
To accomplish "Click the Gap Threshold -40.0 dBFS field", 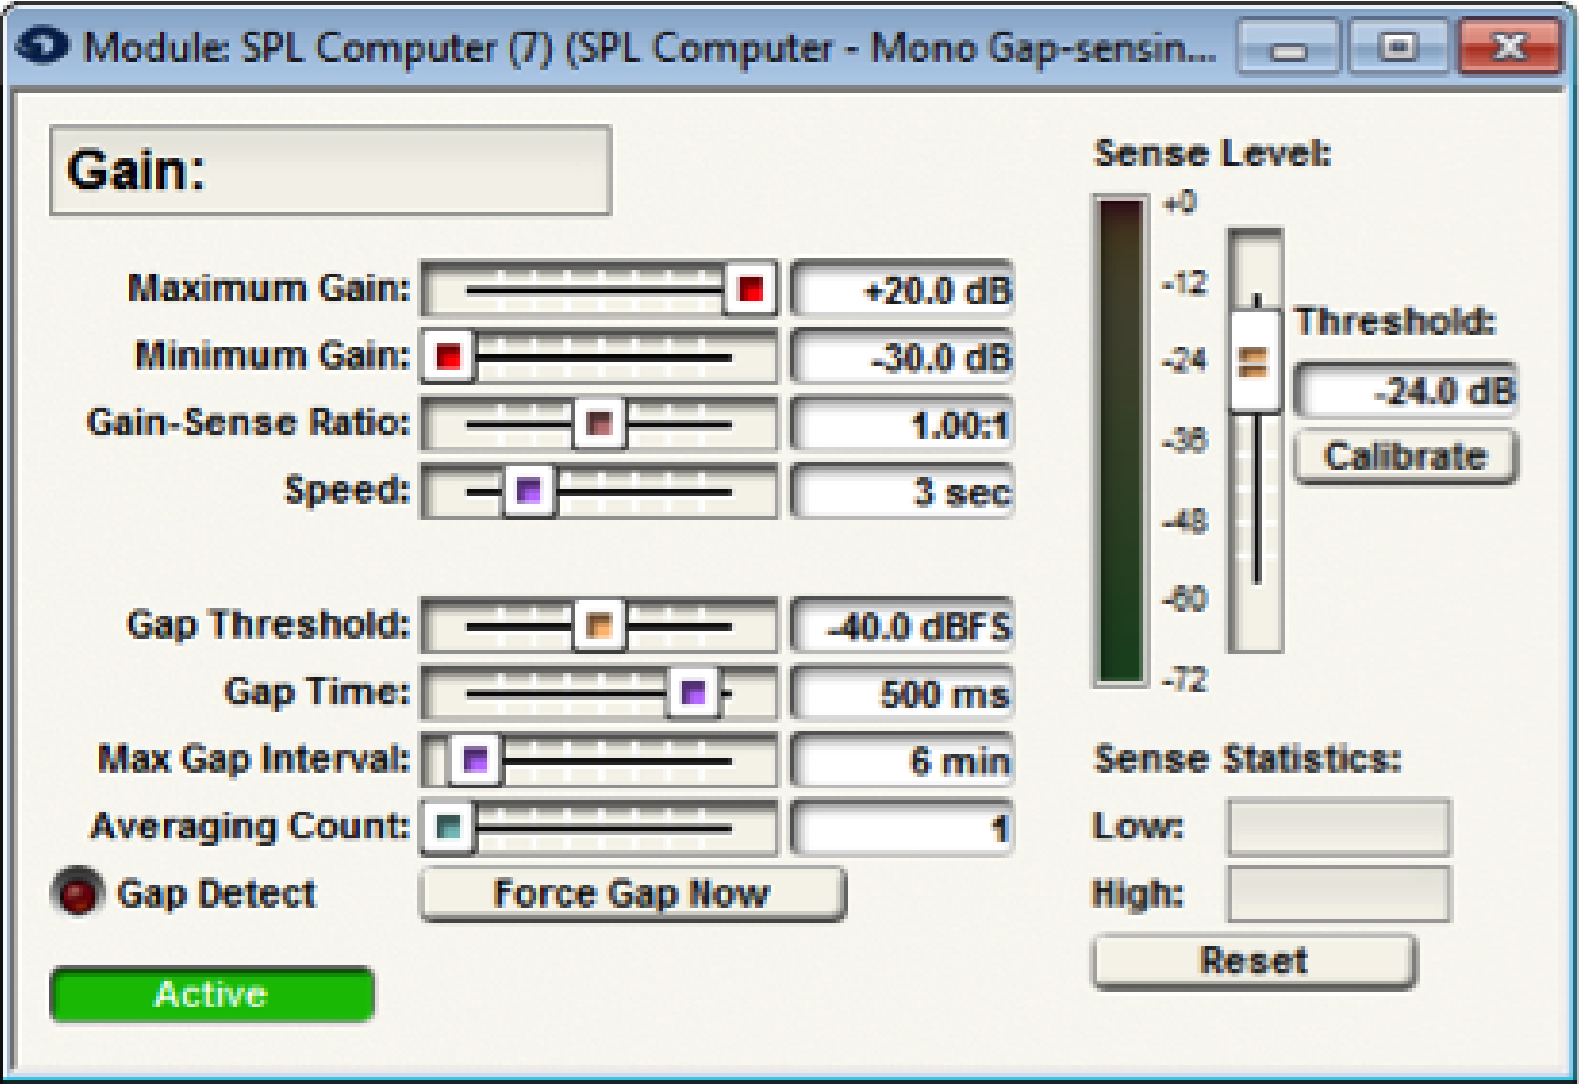I will [x=902, y=627].
